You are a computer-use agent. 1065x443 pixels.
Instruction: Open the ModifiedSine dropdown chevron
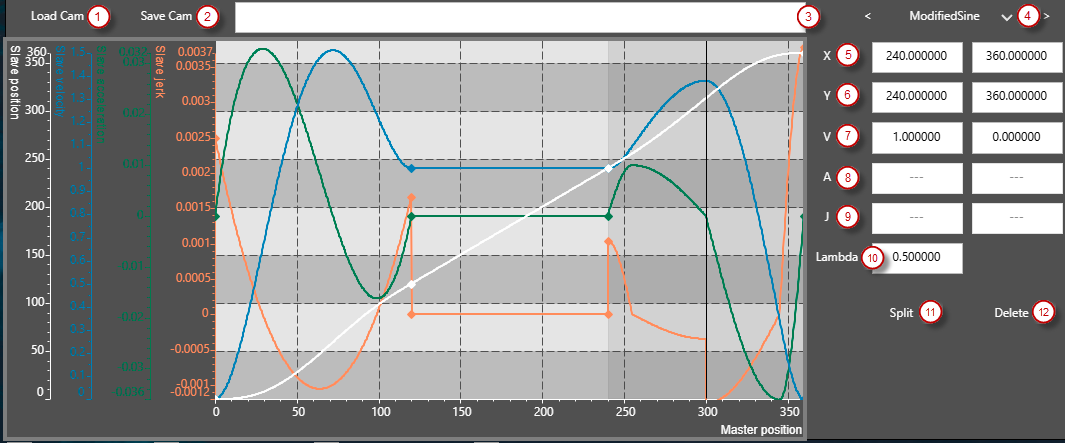pos(1006,17)
